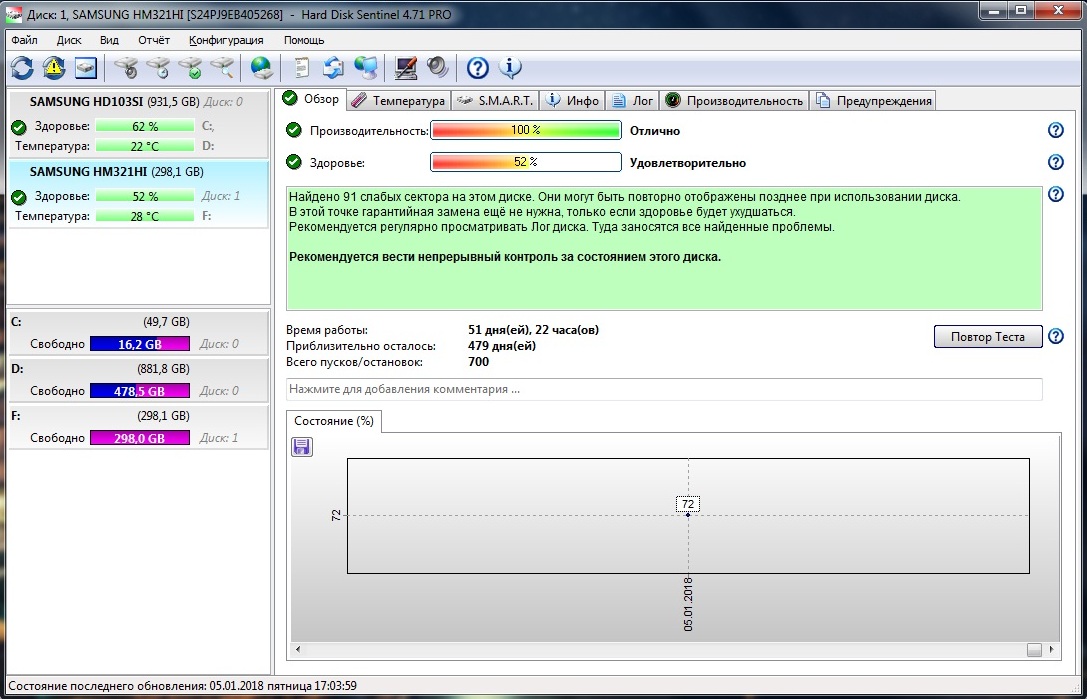
Task: Click the comment input field
Action: 664,389
